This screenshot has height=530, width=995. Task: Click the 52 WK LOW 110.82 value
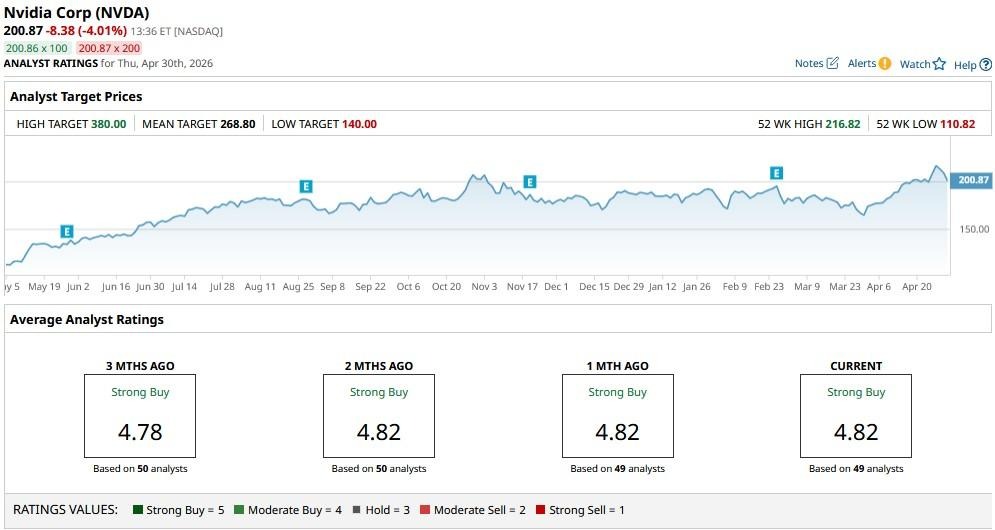(958, 124)
